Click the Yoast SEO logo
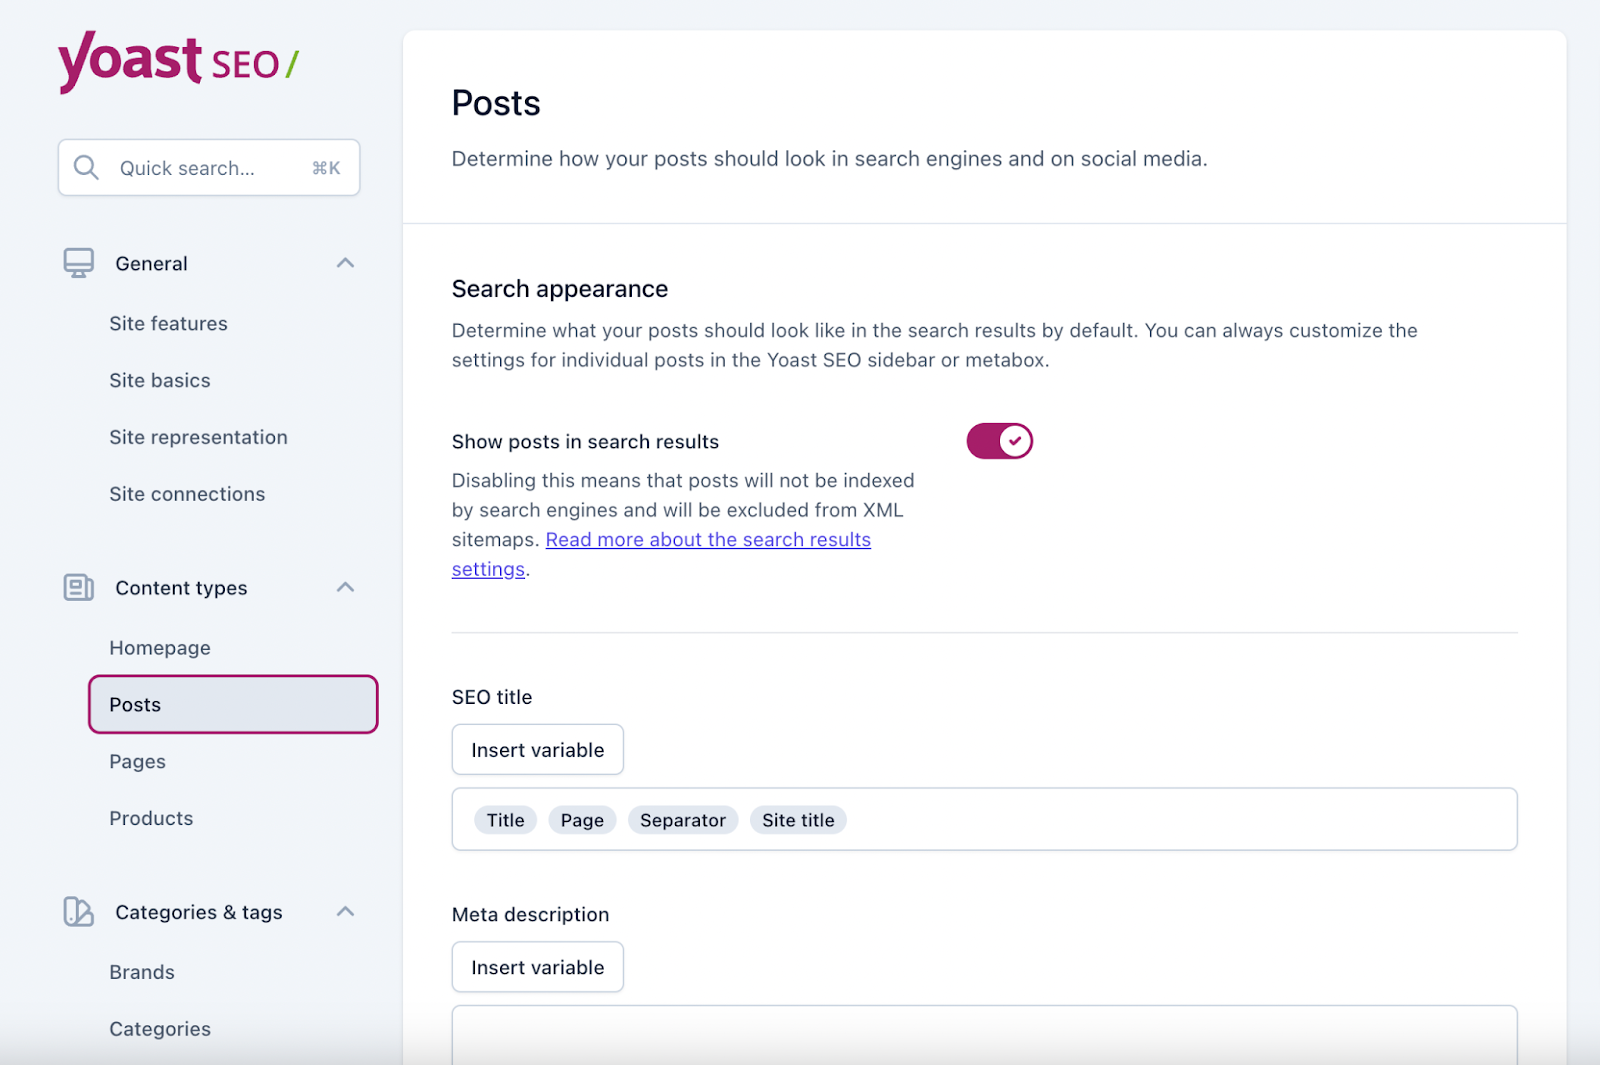 [x=176, y=62]
